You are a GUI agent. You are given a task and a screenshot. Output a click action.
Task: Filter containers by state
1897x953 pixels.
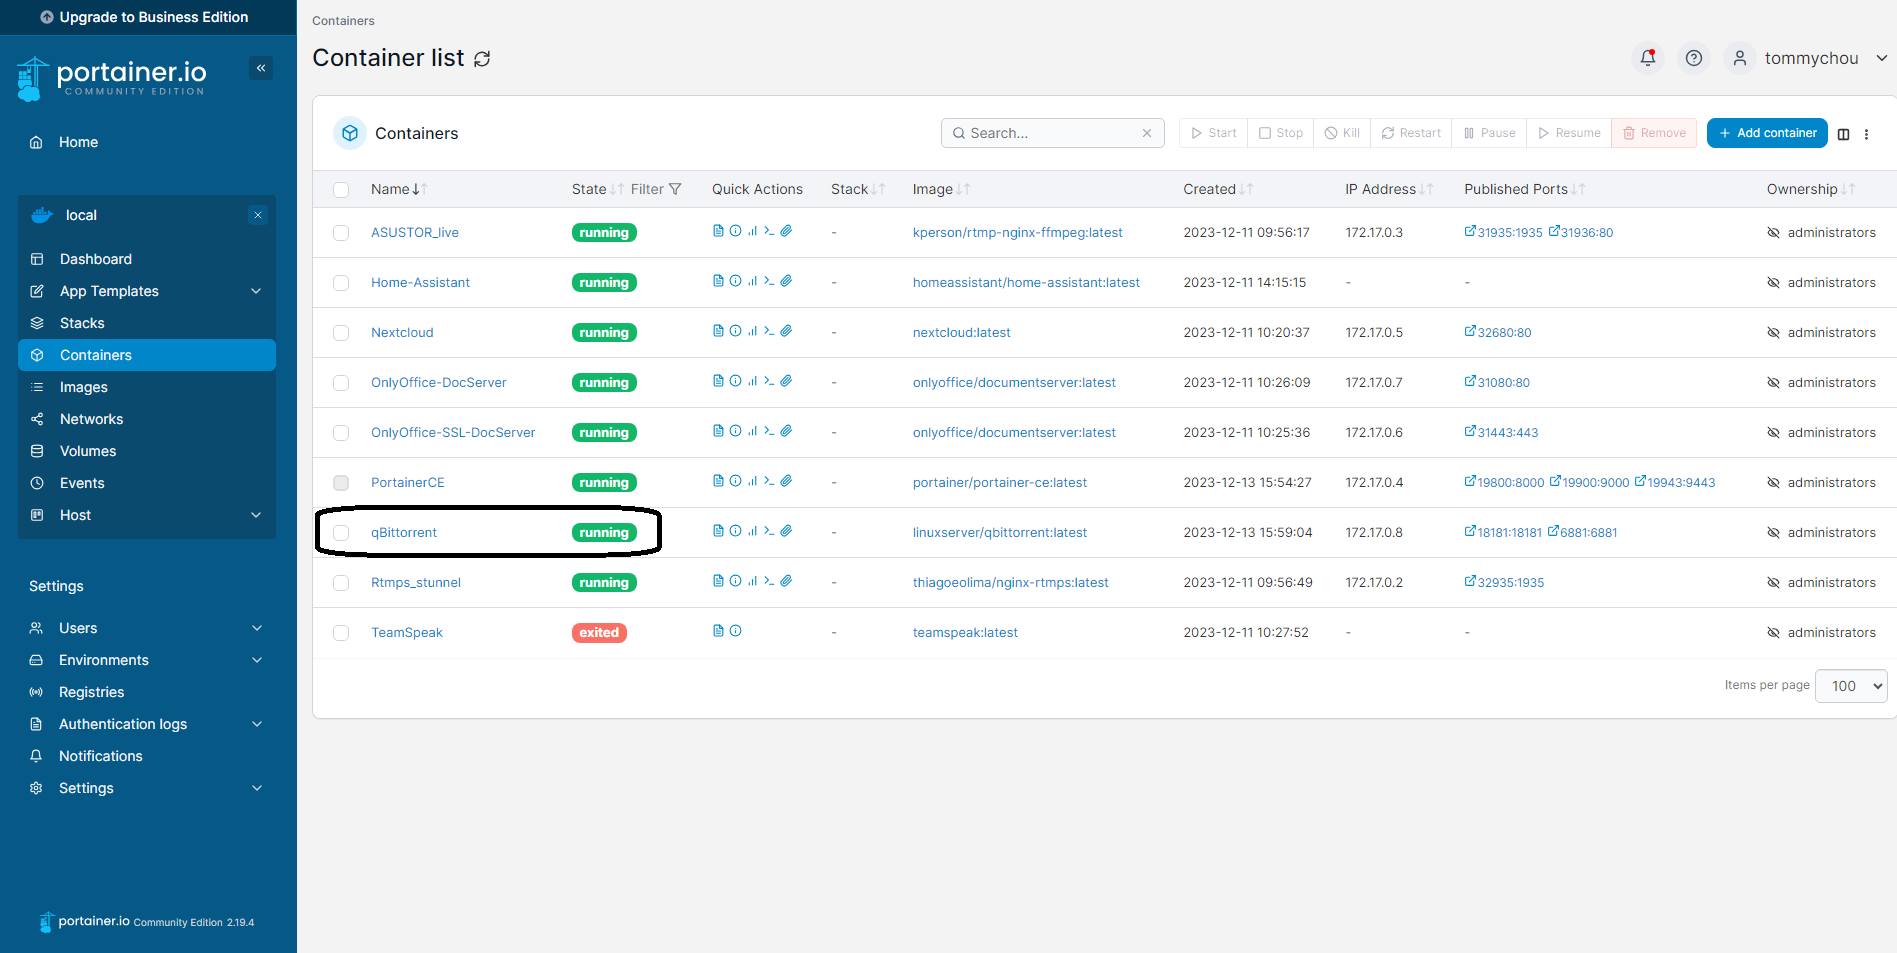(x=656, y=189)
